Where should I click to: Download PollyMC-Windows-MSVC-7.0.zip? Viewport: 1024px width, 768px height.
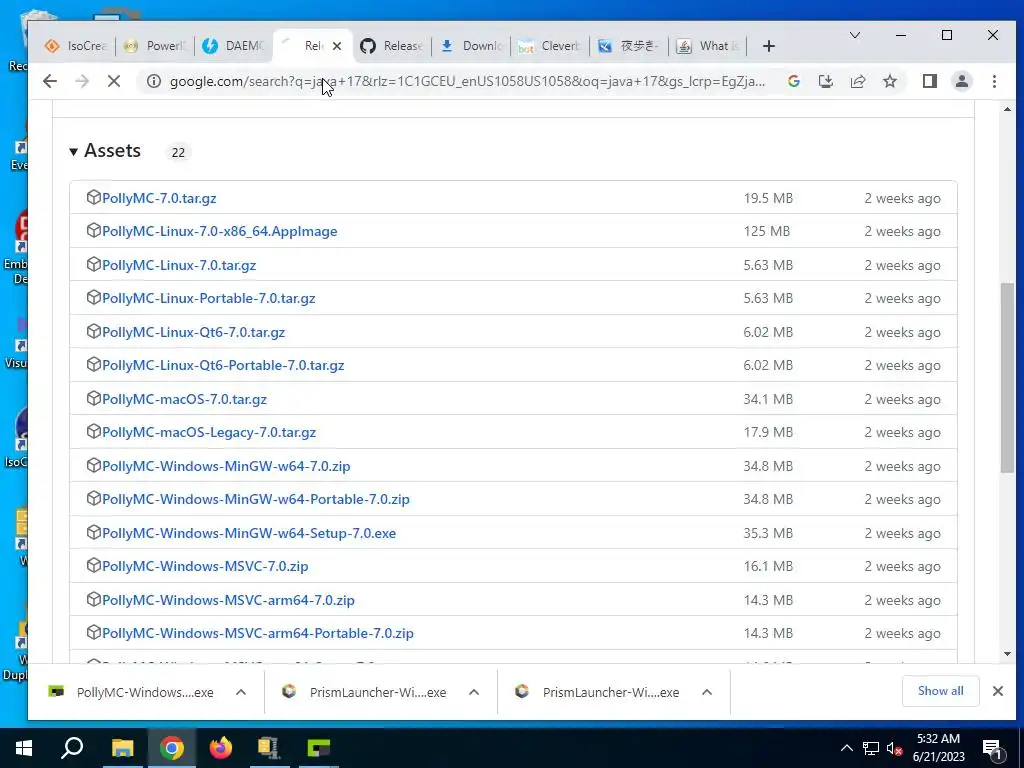coord(205,566)
